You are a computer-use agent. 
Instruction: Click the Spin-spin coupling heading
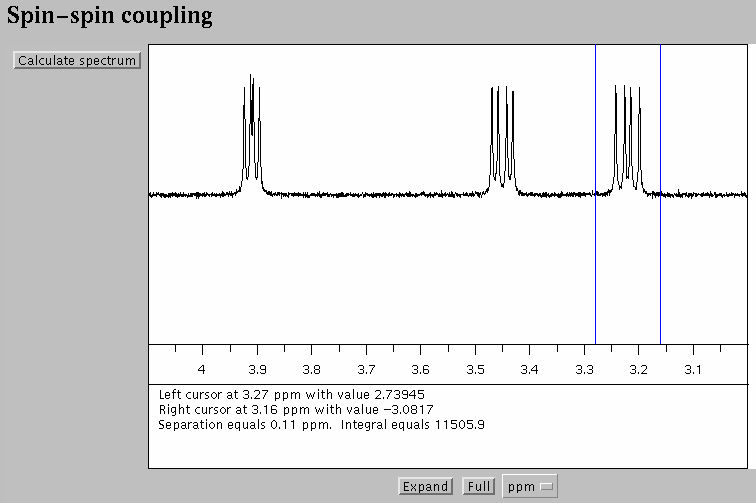[x=110, y=17]
